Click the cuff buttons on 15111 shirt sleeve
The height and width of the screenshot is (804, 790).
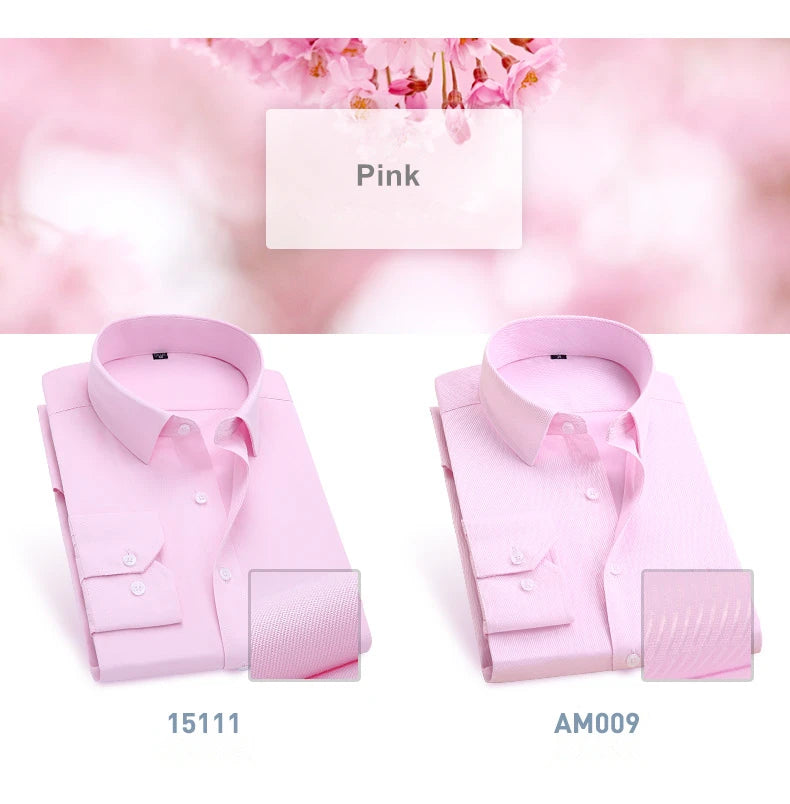tap(133, 573)
